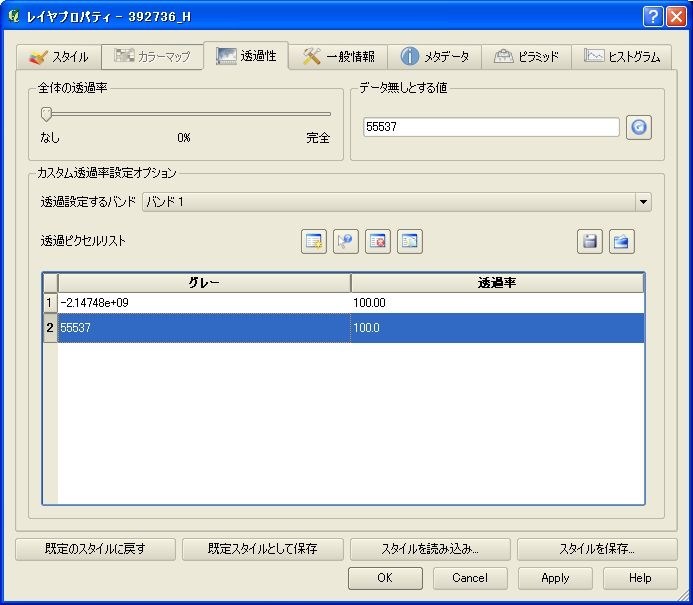
Task: Click the default values table icon
Action: click(410, 241)
